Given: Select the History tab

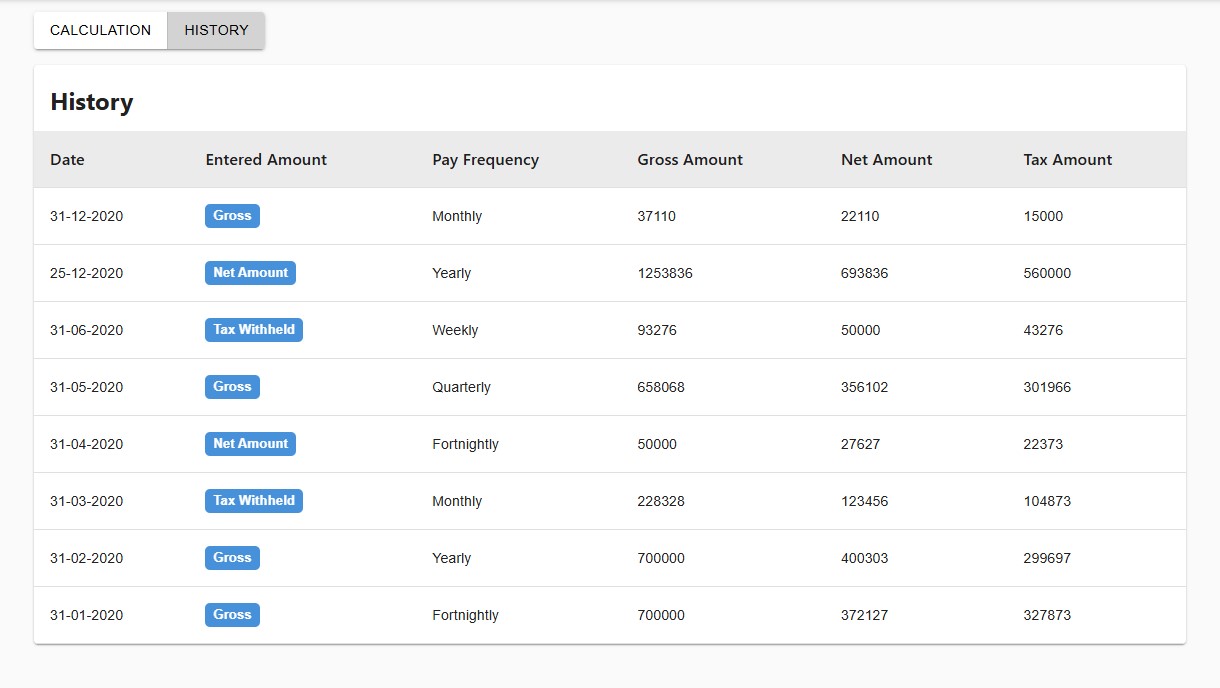Looking at the screenshot, I should [x=216, y=30].
